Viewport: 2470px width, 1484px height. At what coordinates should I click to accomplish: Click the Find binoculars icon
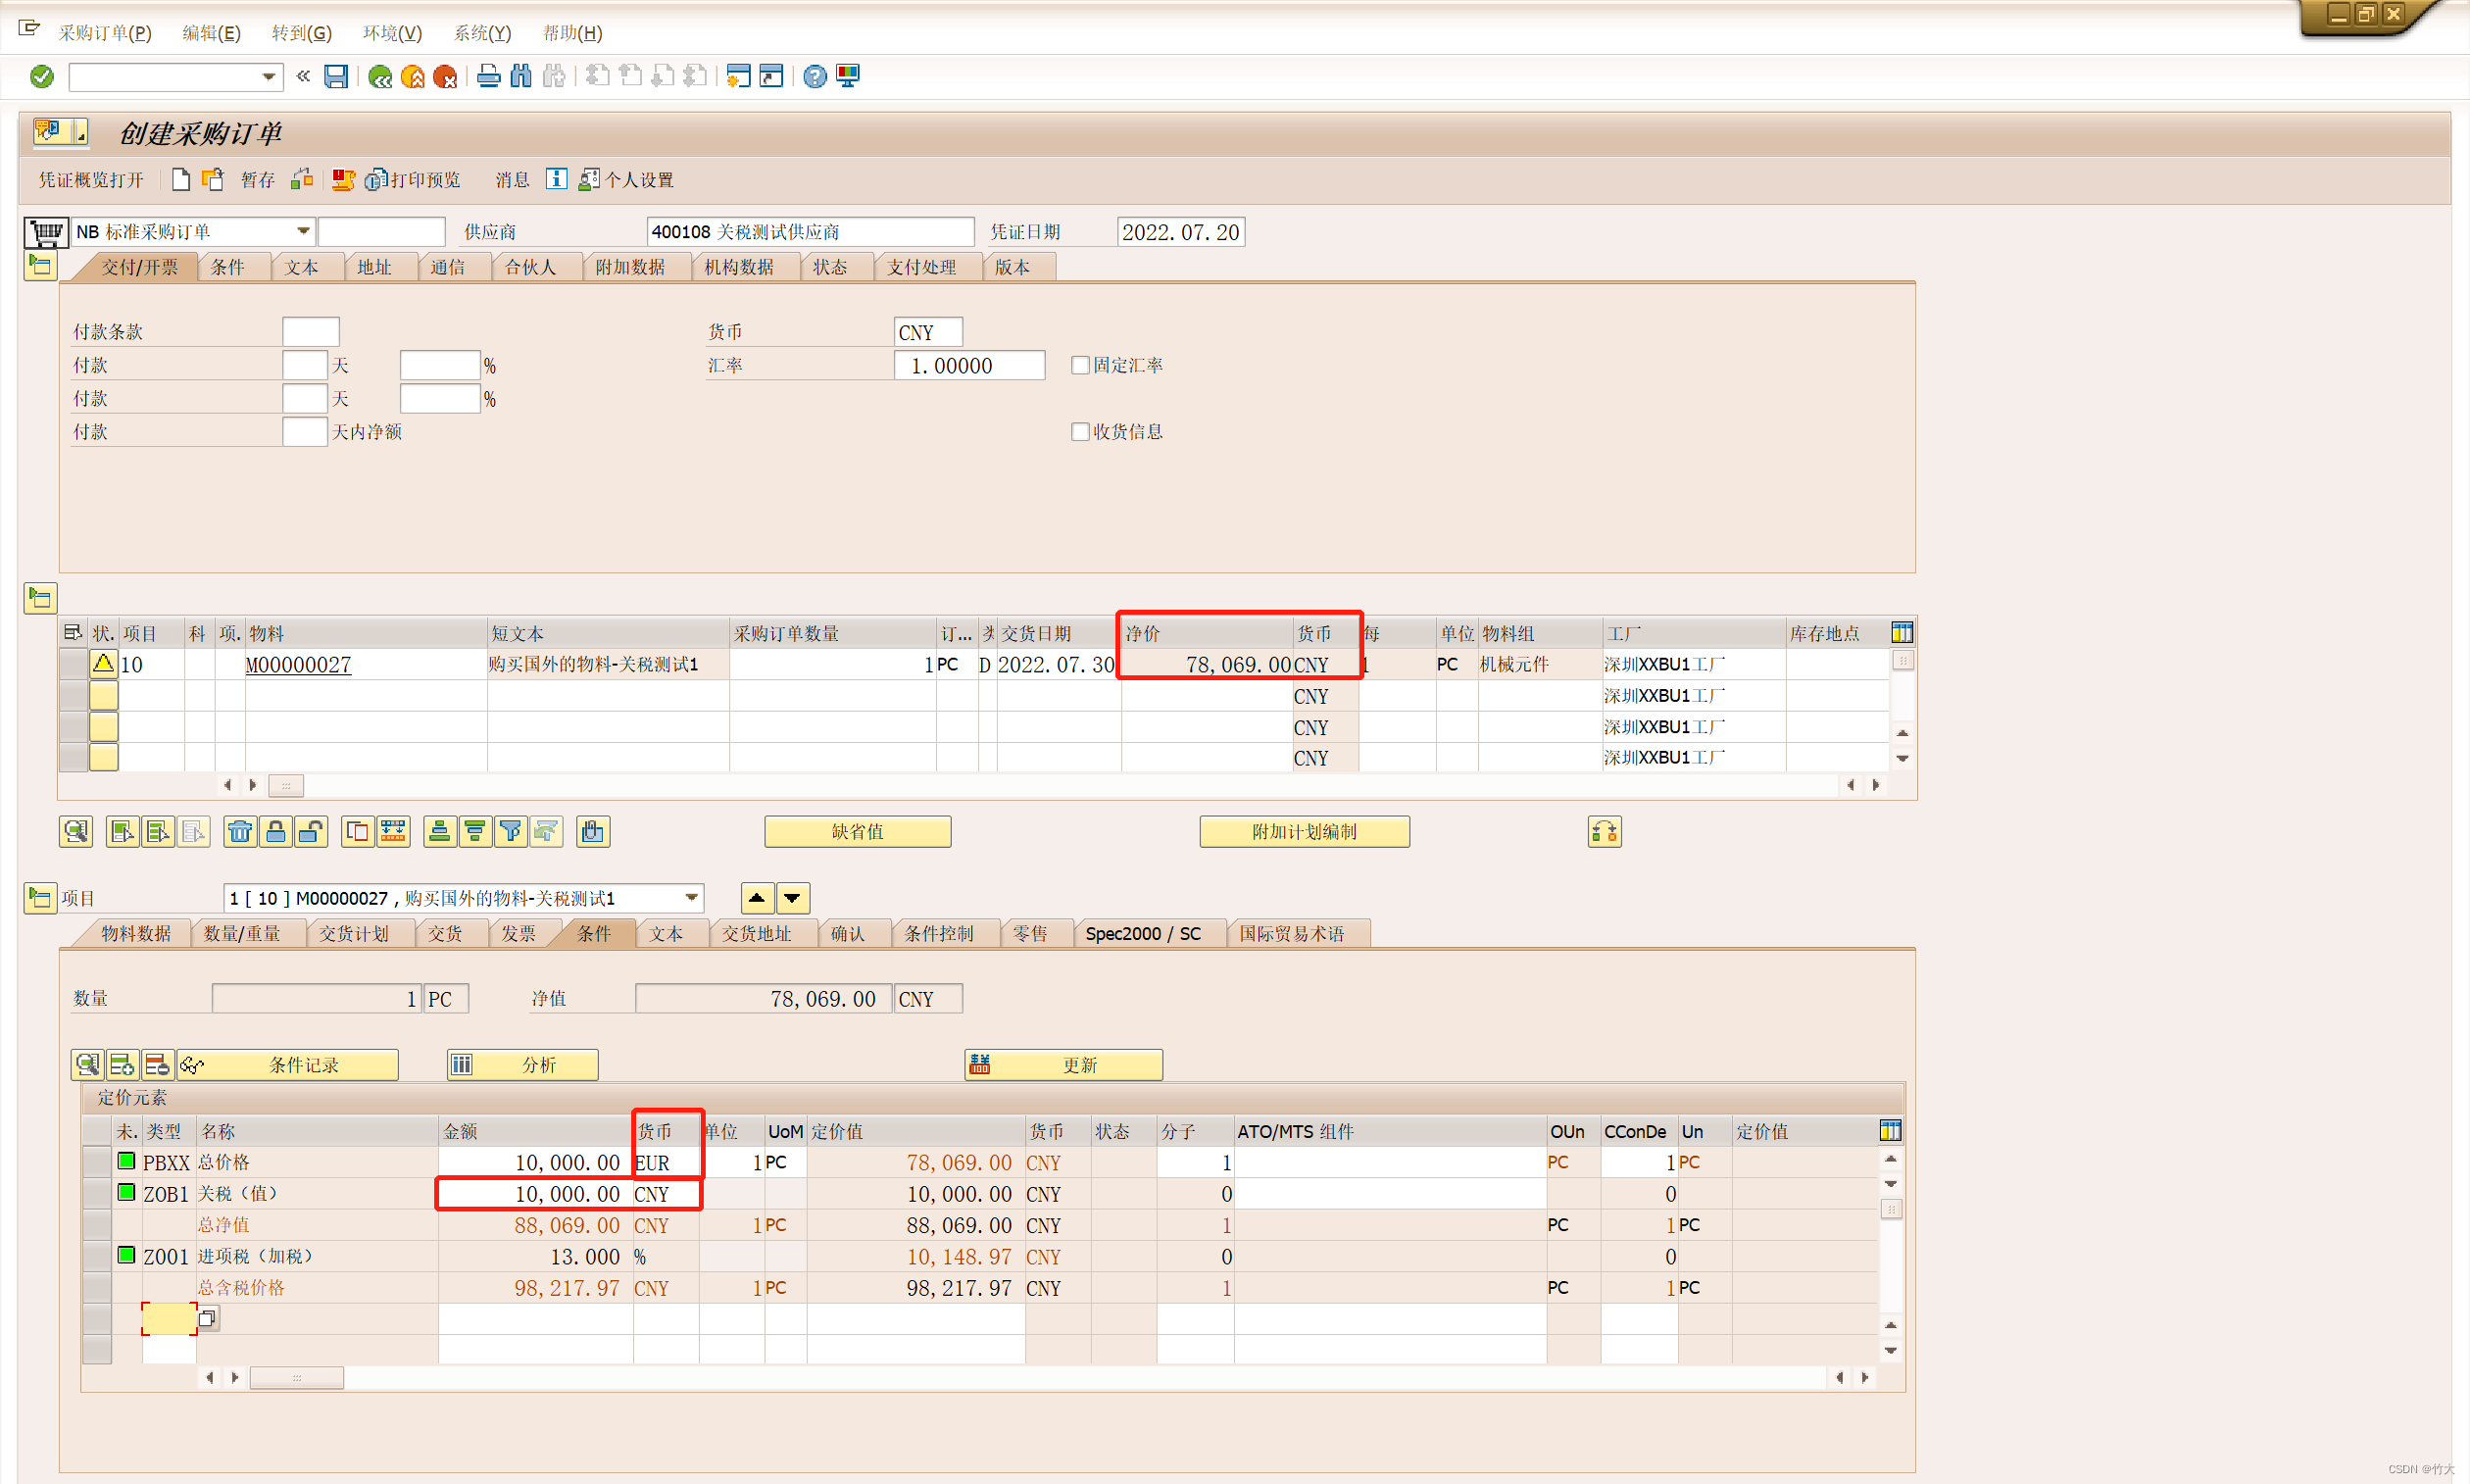521,76
